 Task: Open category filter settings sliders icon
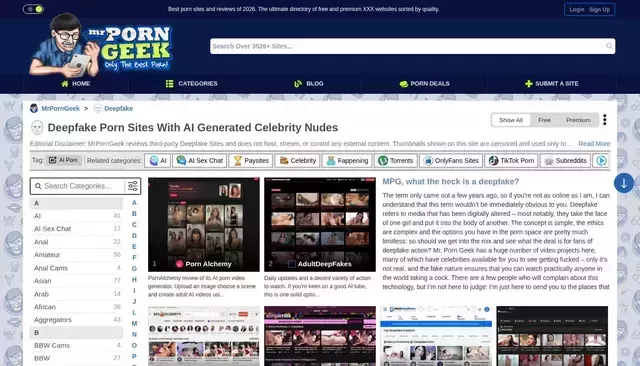point(133,186)
